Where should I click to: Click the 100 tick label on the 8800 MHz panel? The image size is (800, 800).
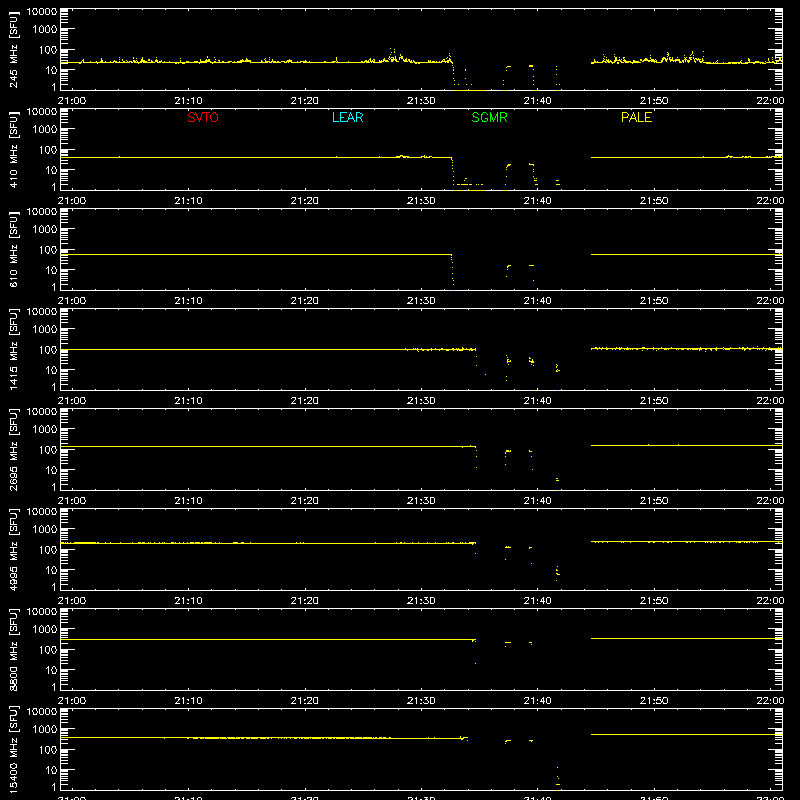pyautogui.click(x=48, y=649)
